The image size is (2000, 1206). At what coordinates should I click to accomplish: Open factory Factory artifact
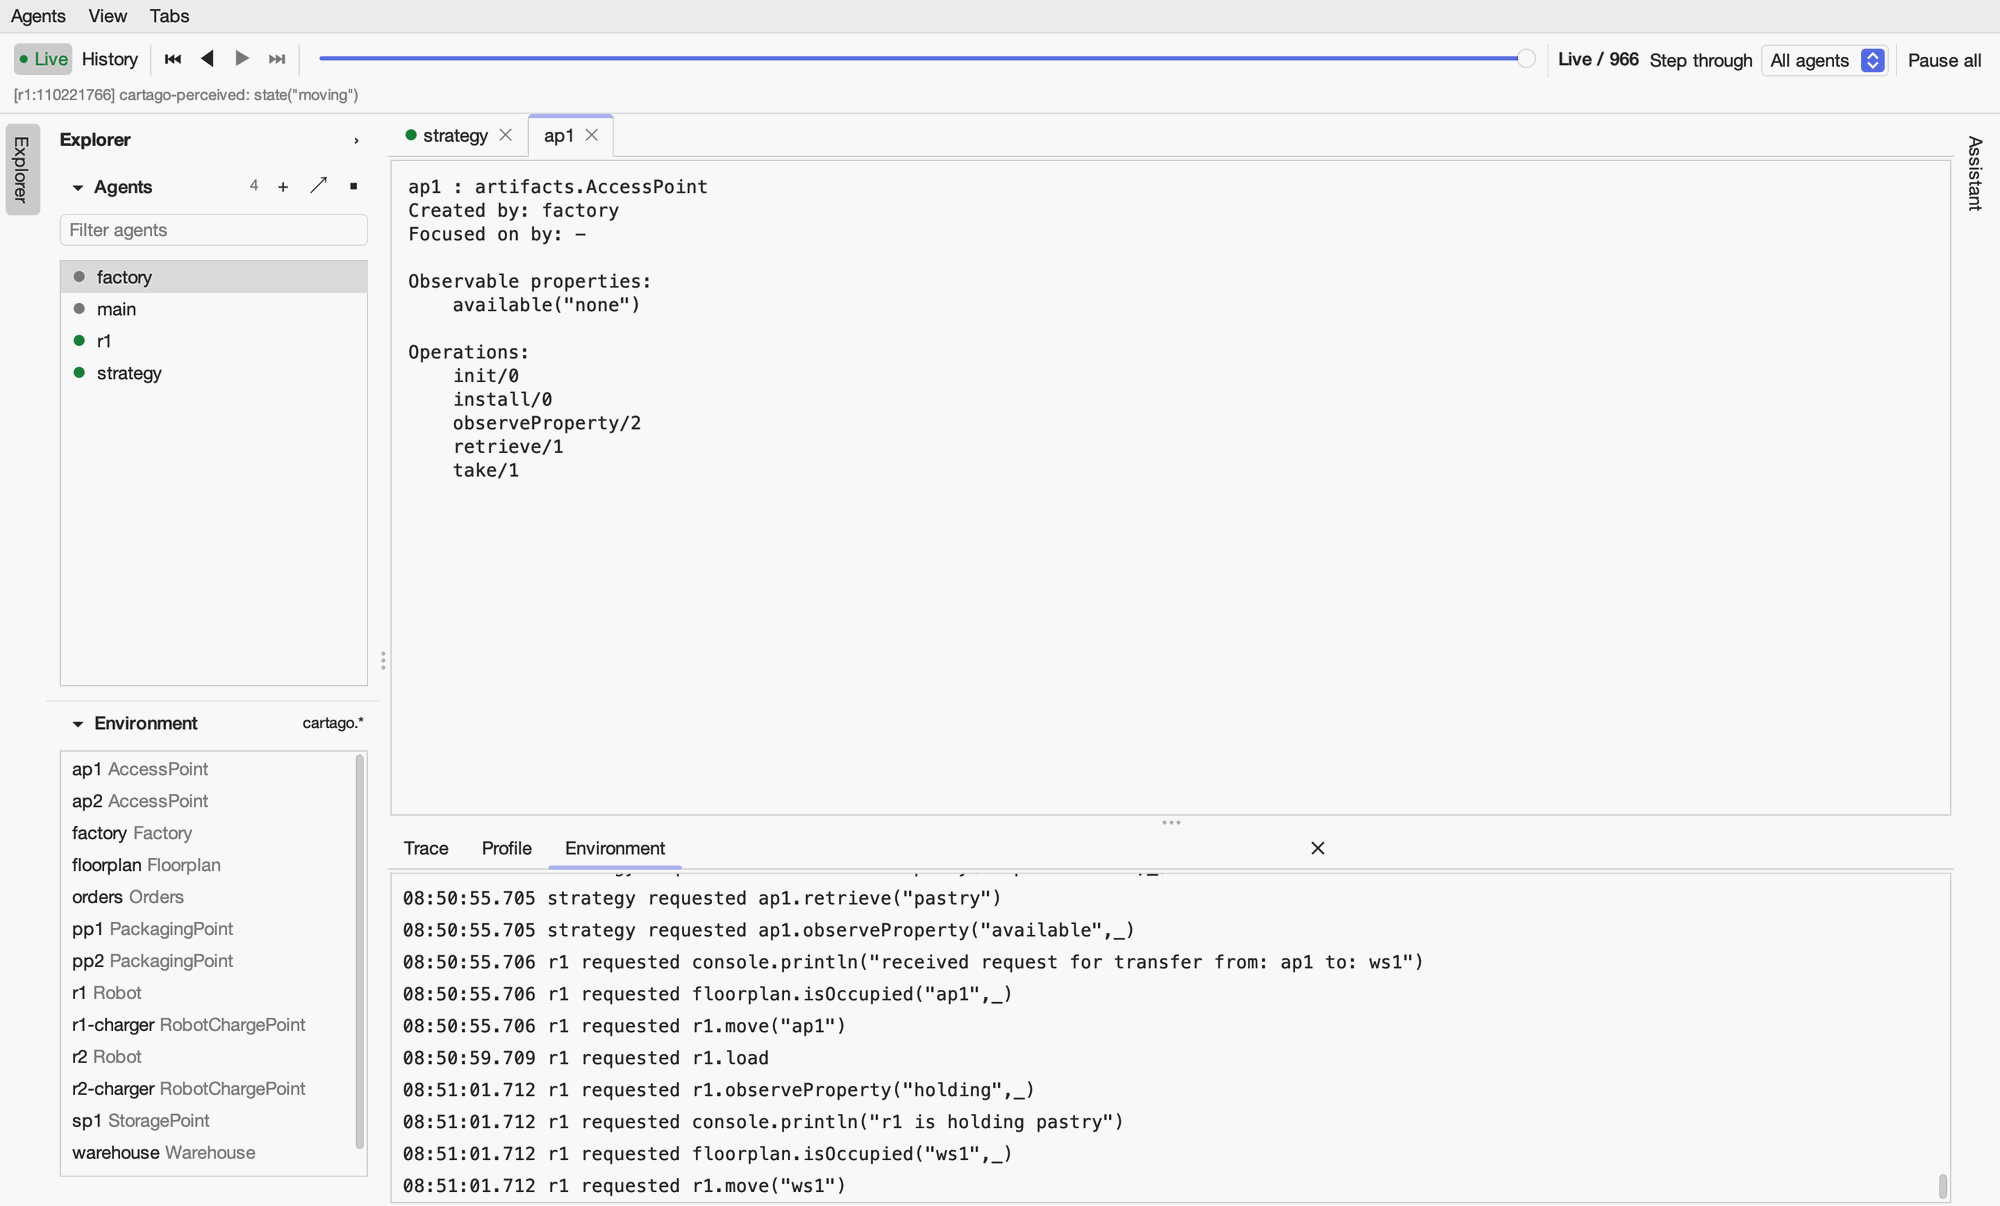tap(208, 833)
